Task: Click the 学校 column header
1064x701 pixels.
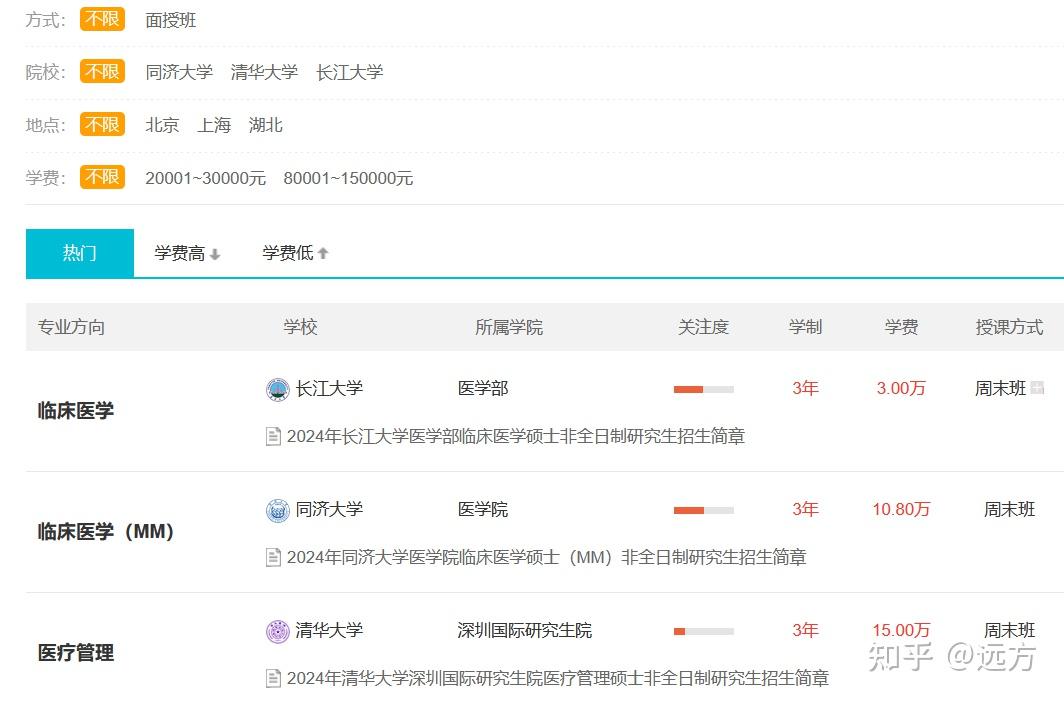Action: [301, 328]
